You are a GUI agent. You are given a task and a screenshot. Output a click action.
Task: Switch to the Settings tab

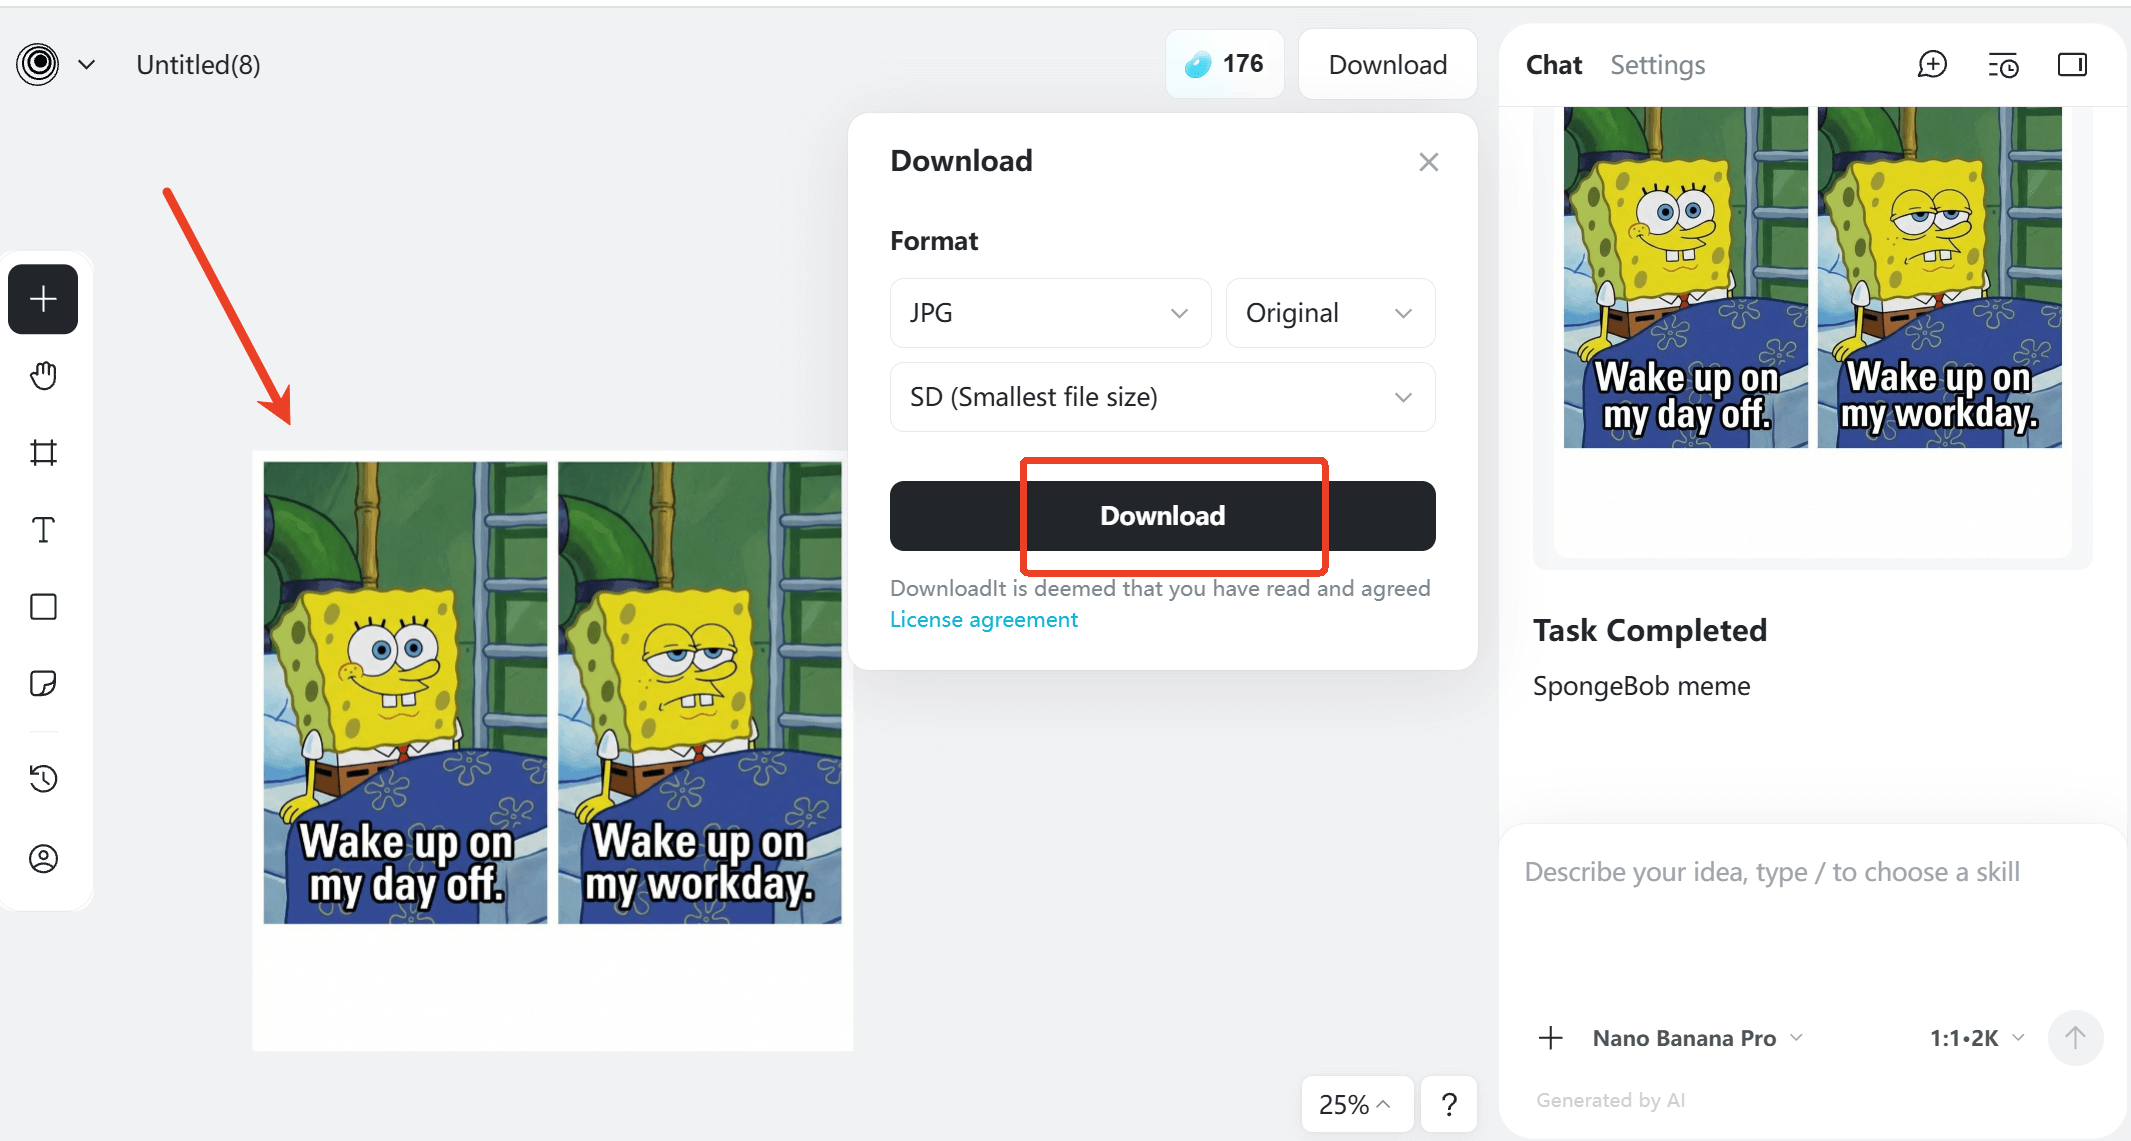(x=1657, y=65)
